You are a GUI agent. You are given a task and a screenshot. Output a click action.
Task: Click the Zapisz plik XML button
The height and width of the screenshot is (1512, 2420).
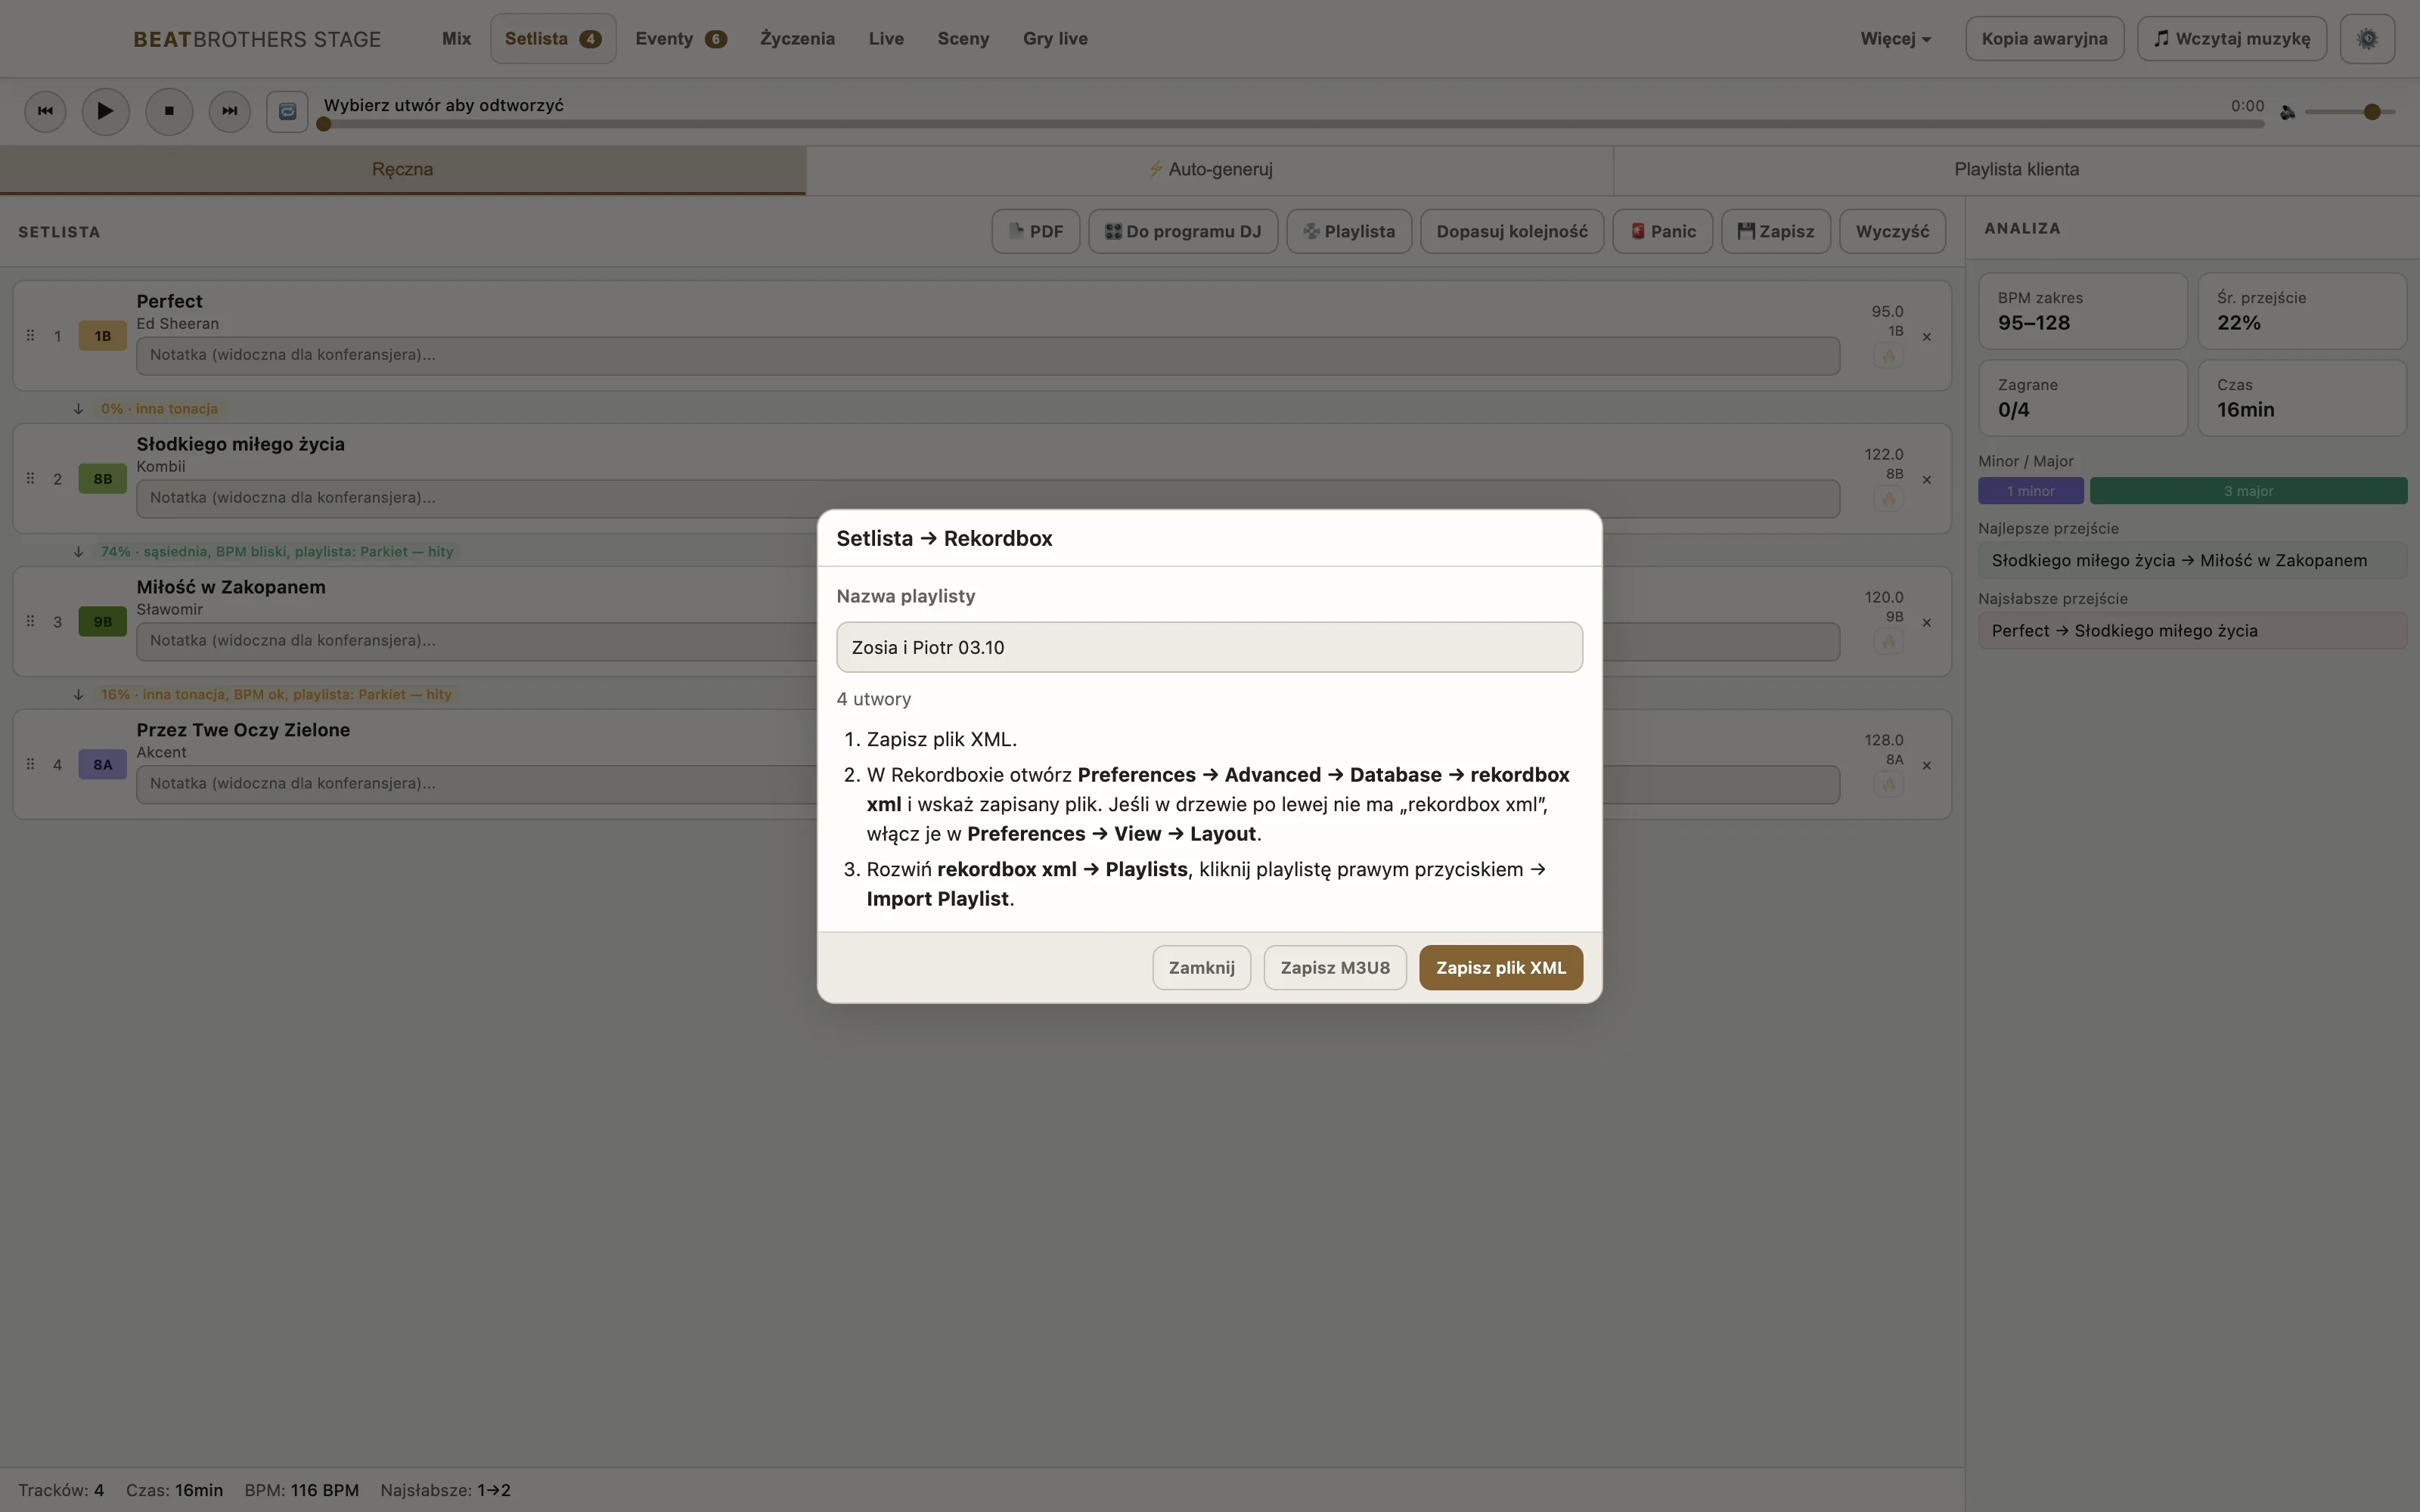point(1500,968)
